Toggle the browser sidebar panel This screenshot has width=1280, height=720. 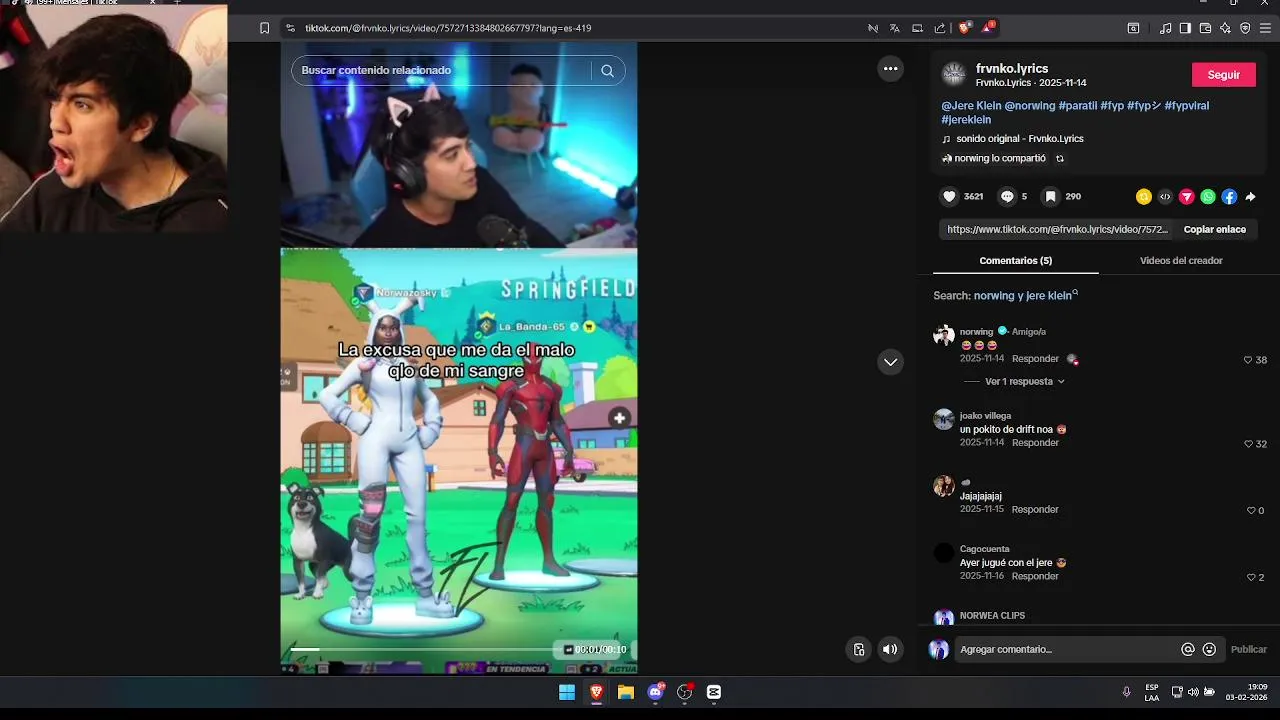click(x=1185, y=28)
